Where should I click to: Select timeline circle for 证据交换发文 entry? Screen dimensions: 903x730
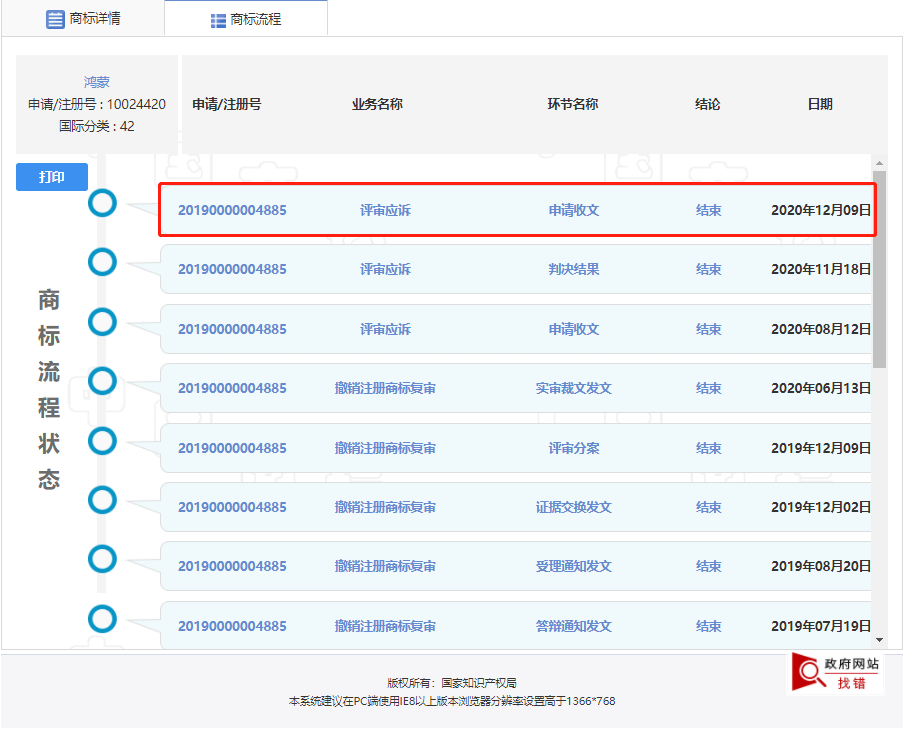(103, 500)
